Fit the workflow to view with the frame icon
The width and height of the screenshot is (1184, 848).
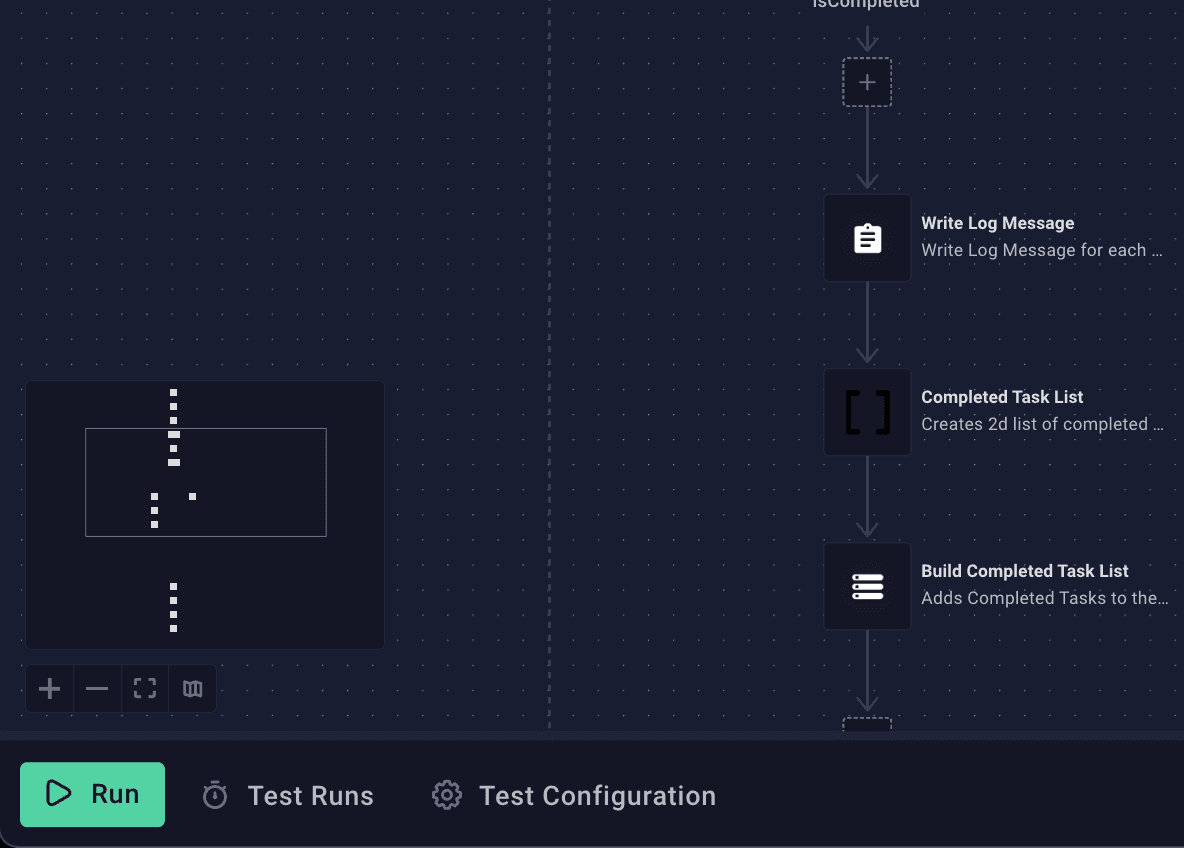point(145,689)
